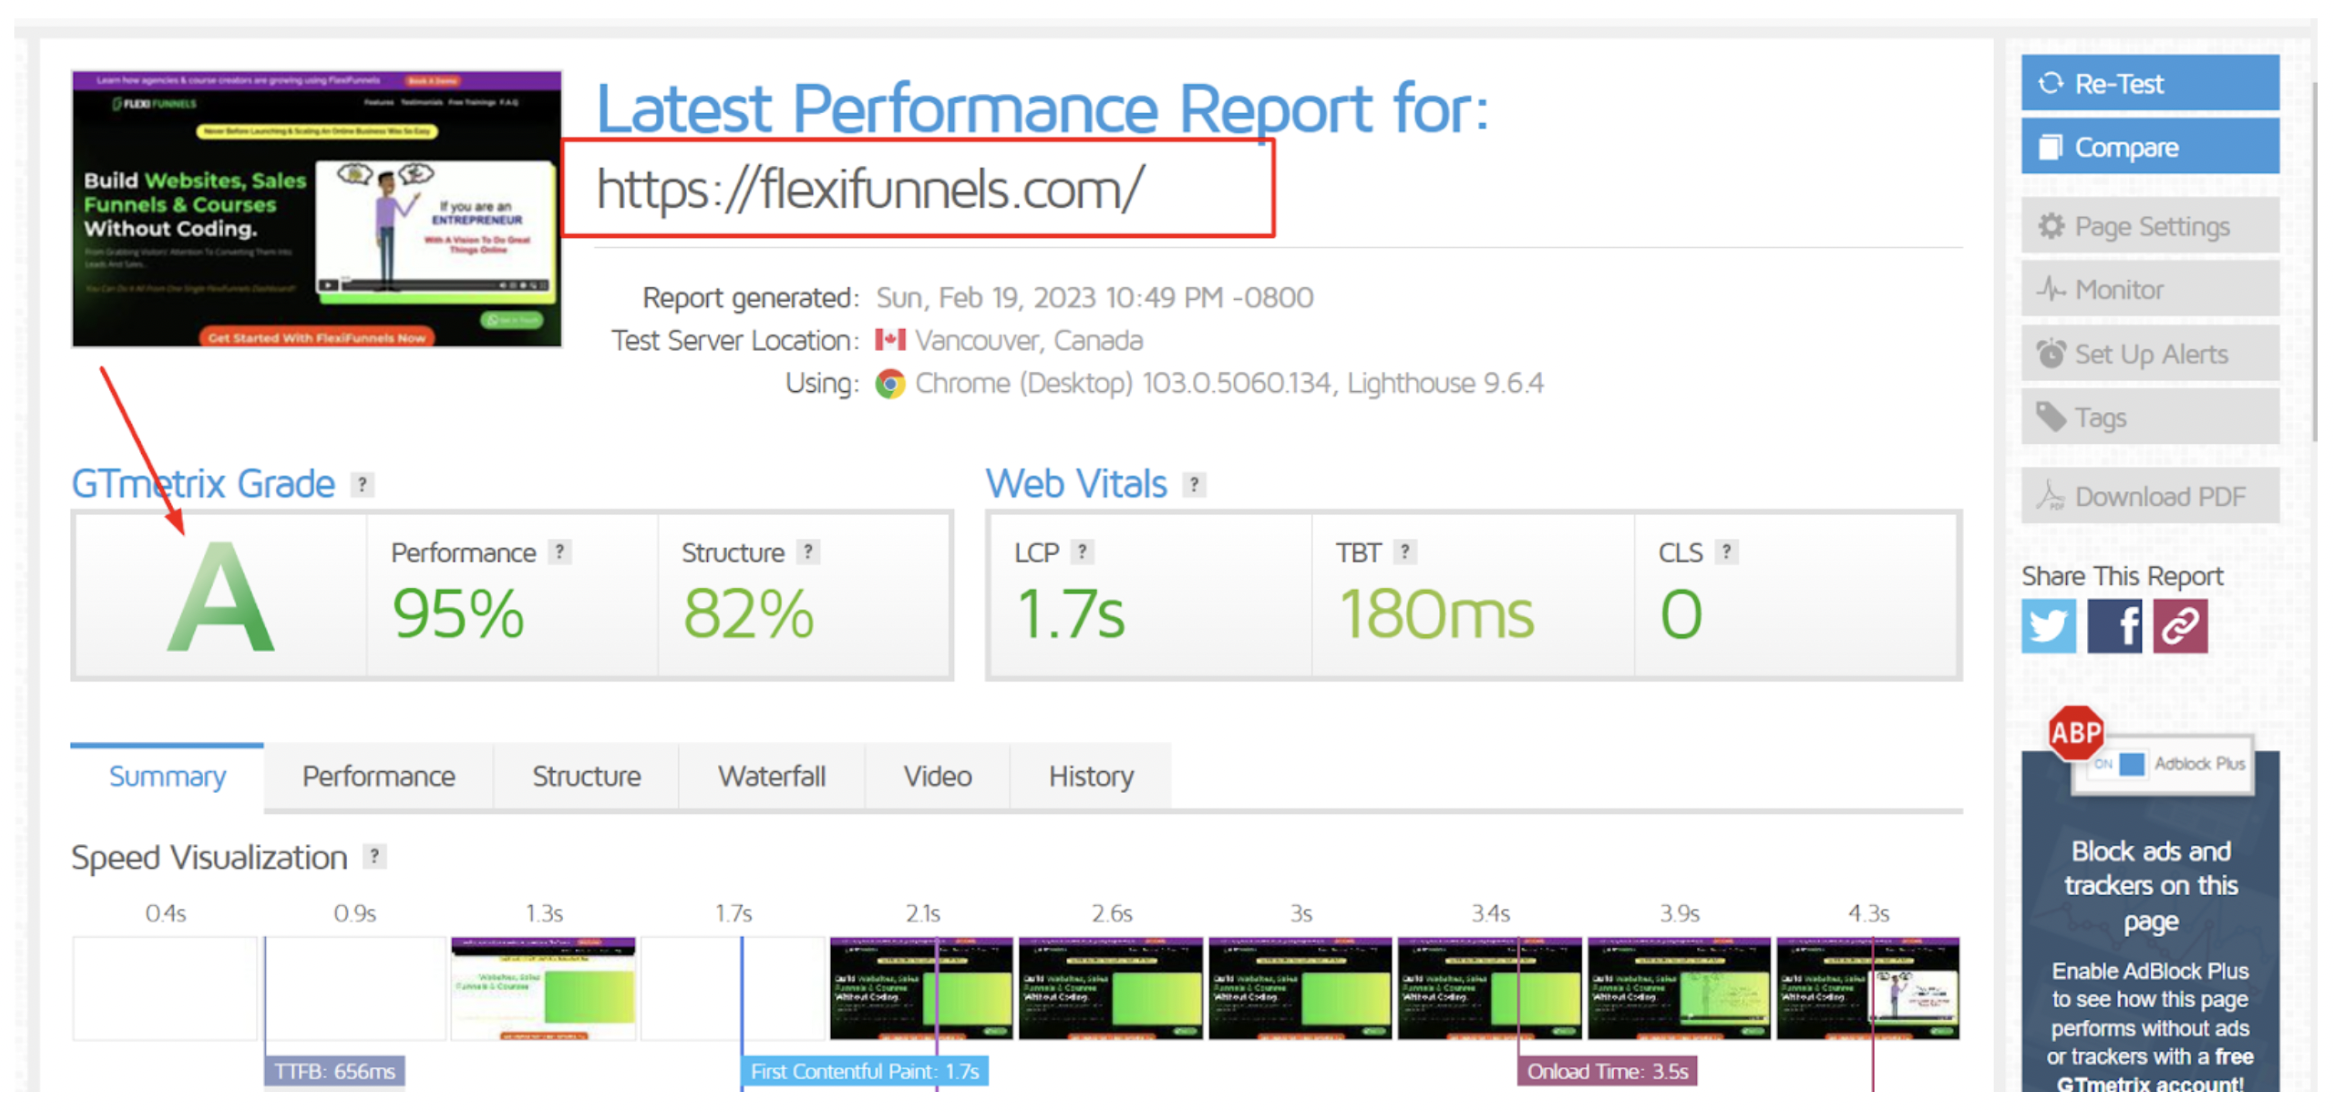This screenshot has width=2334, height=1112.
Task: Click help icon next to Web Vitals
Action: (1193, 485)
